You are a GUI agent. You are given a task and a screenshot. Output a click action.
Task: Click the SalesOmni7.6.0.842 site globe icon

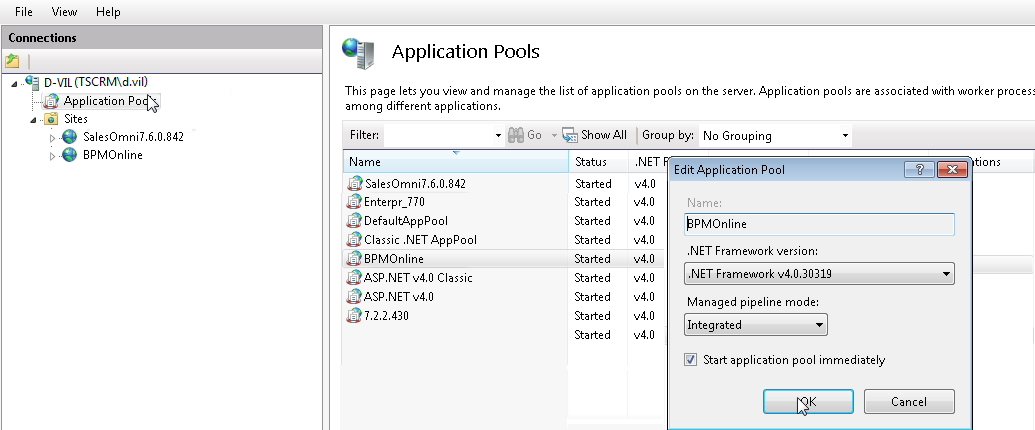[x=69, y=137]
